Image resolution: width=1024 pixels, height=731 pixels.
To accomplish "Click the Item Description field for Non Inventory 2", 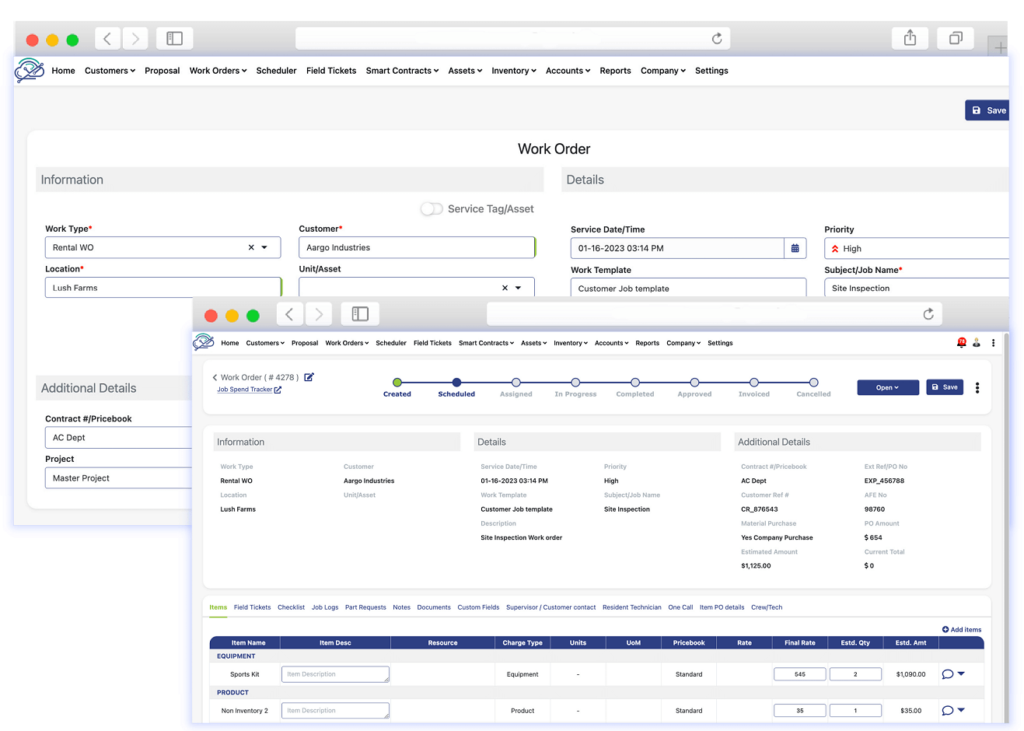I will tap(335, 710).
